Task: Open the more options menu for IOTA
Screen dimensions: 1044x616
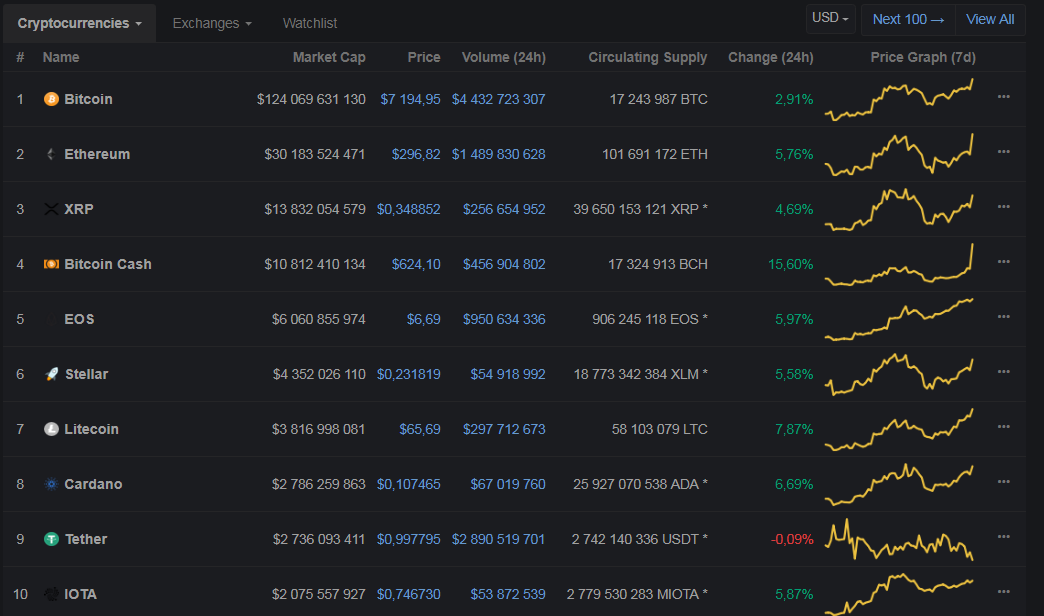Action: (1003, 592)
